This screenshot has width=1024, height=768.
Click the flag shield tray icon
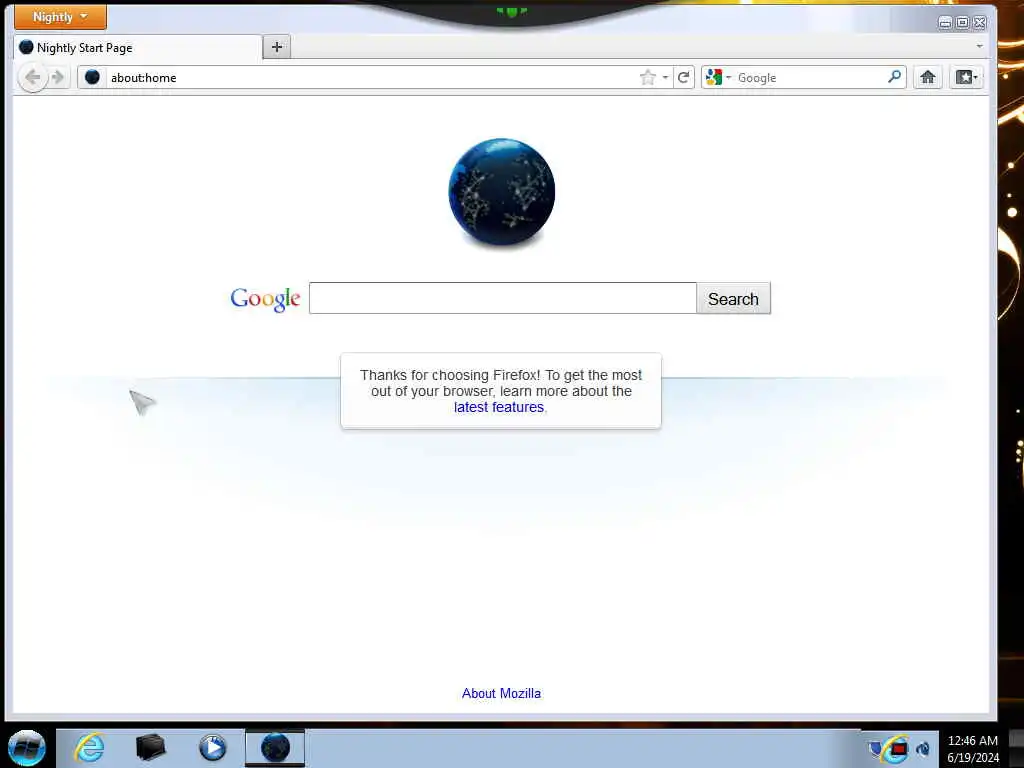click(x=876, y=748)
